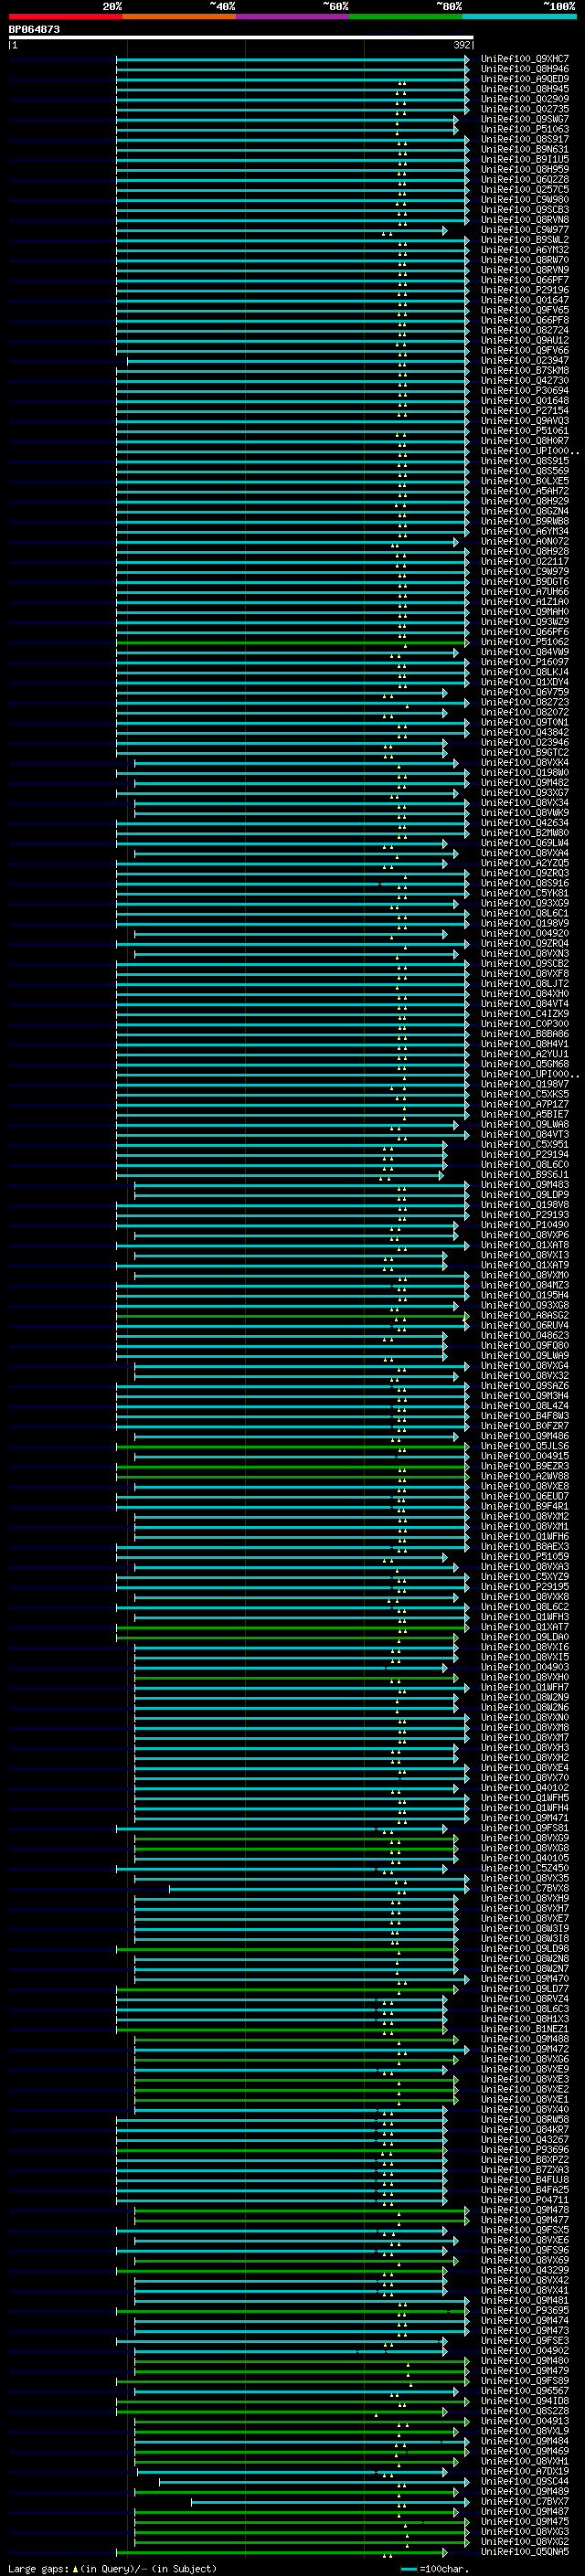Click the UniRef100_Q8GZN4 entry
The image size is (585, 2576).
[525, 511]
